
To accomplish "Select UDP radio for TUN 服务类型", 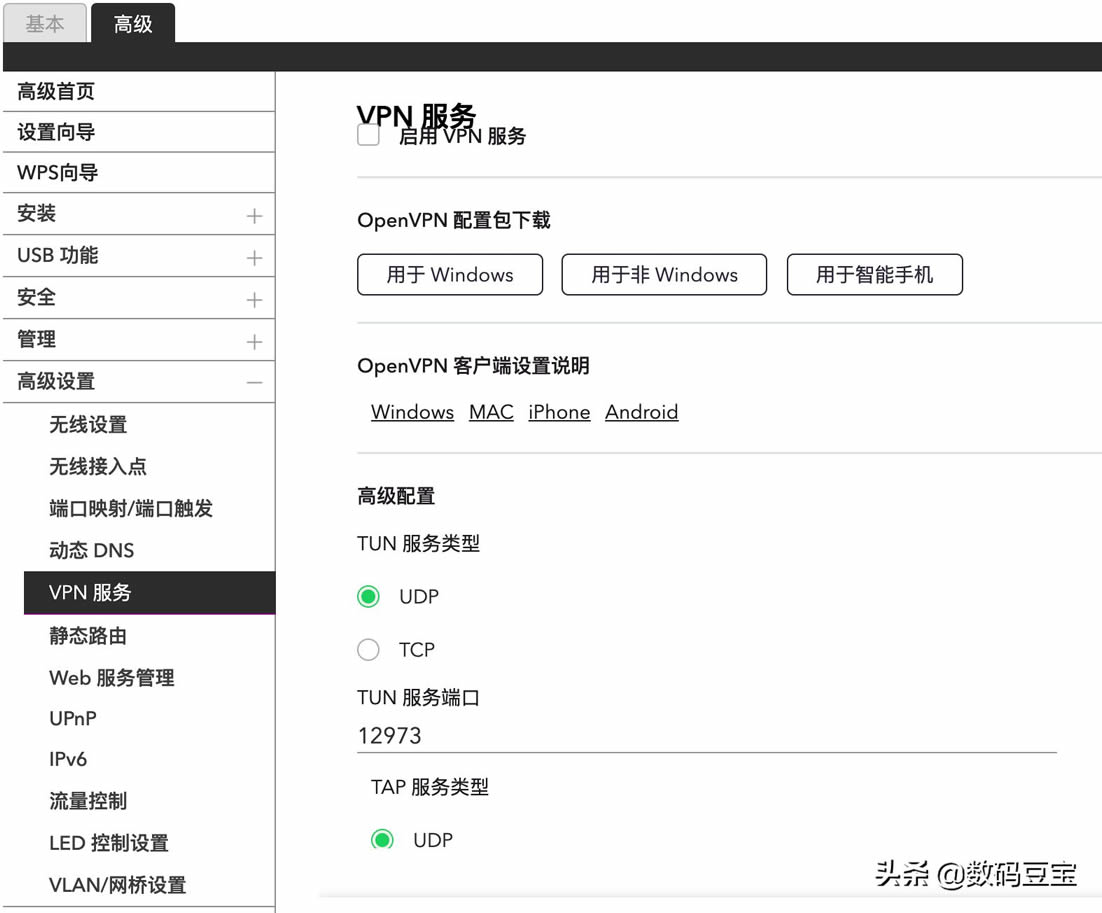I will pyautogui.click(x=368, y=597).
